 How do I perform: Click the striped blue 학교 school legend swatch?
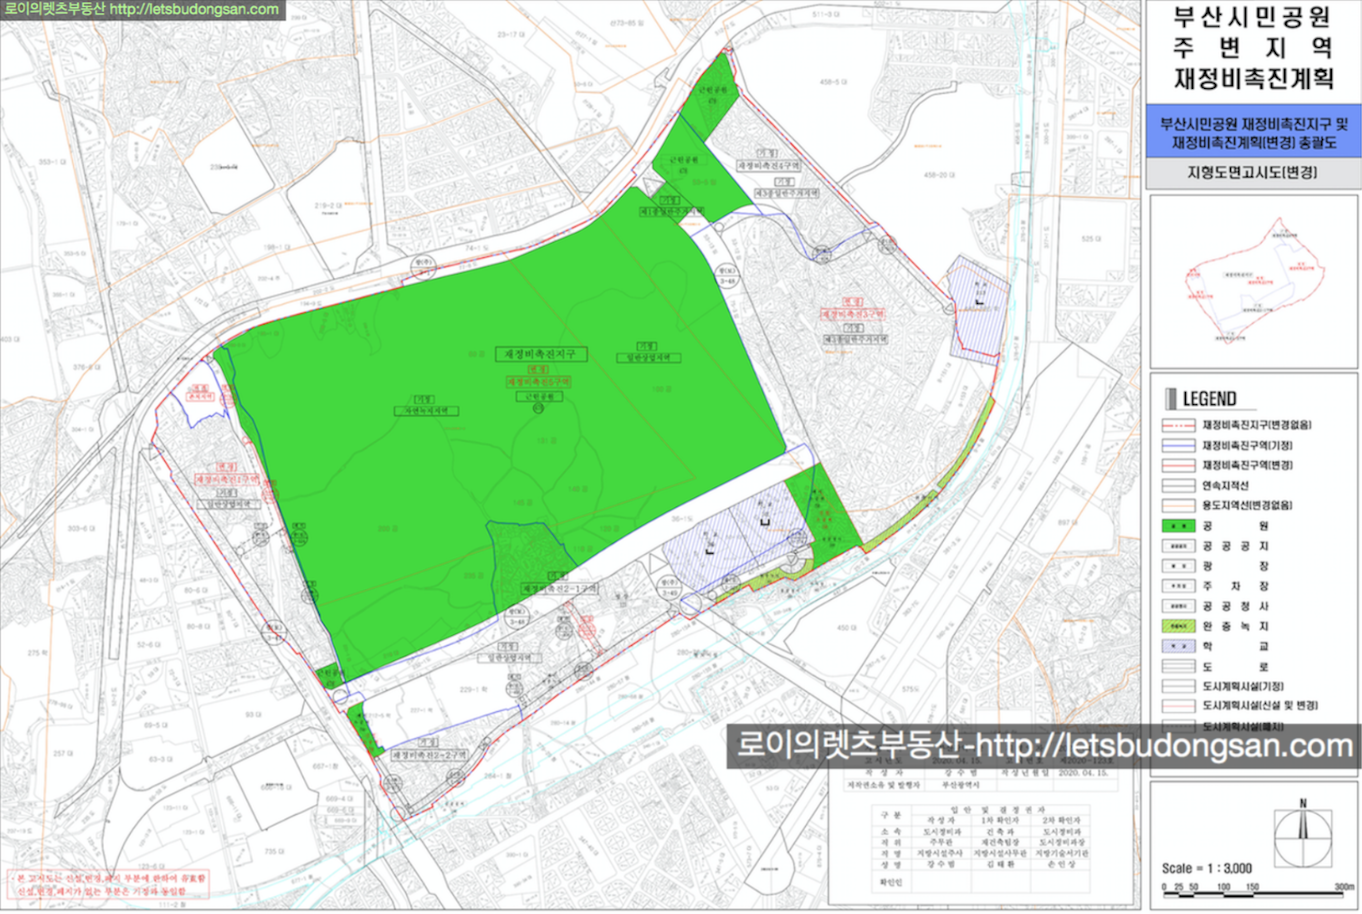[x=1179, y=646]
